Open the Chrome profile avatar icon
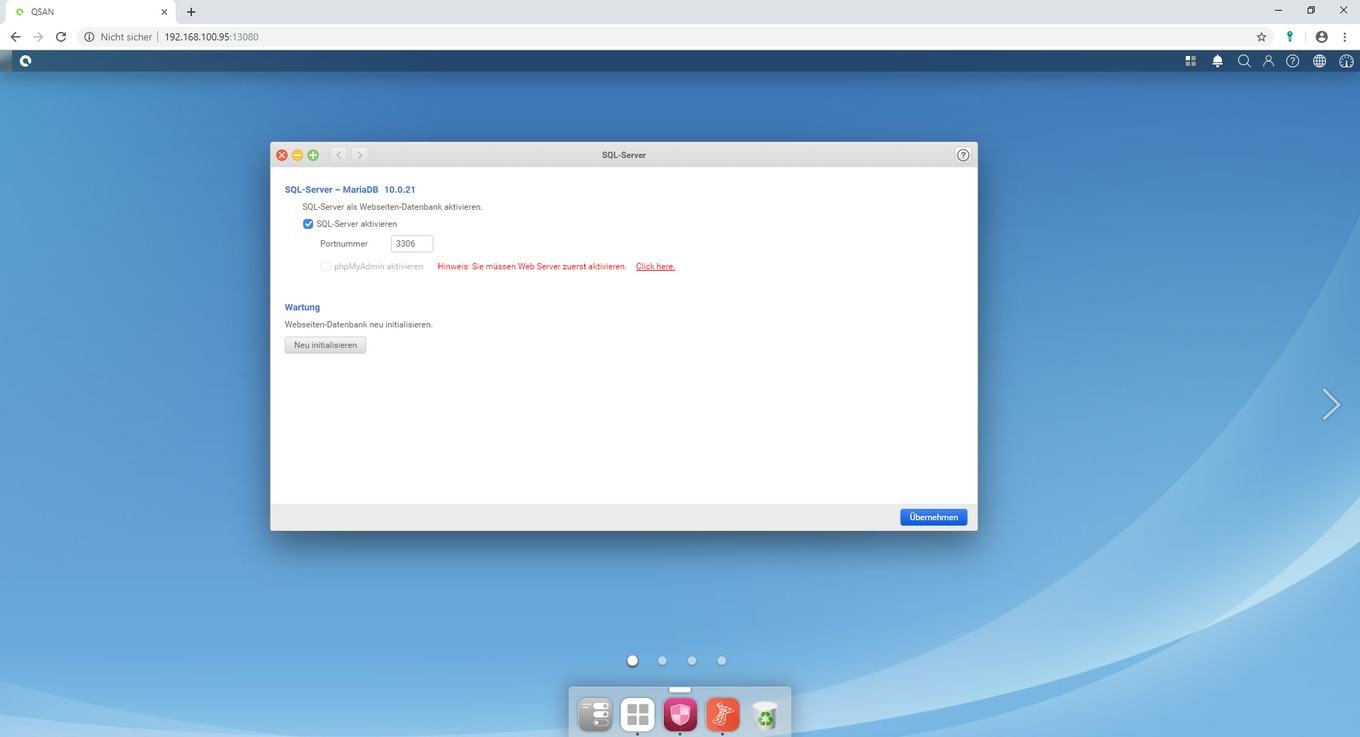Viewport: 1360px width, 737px height. pos(1321,37)
